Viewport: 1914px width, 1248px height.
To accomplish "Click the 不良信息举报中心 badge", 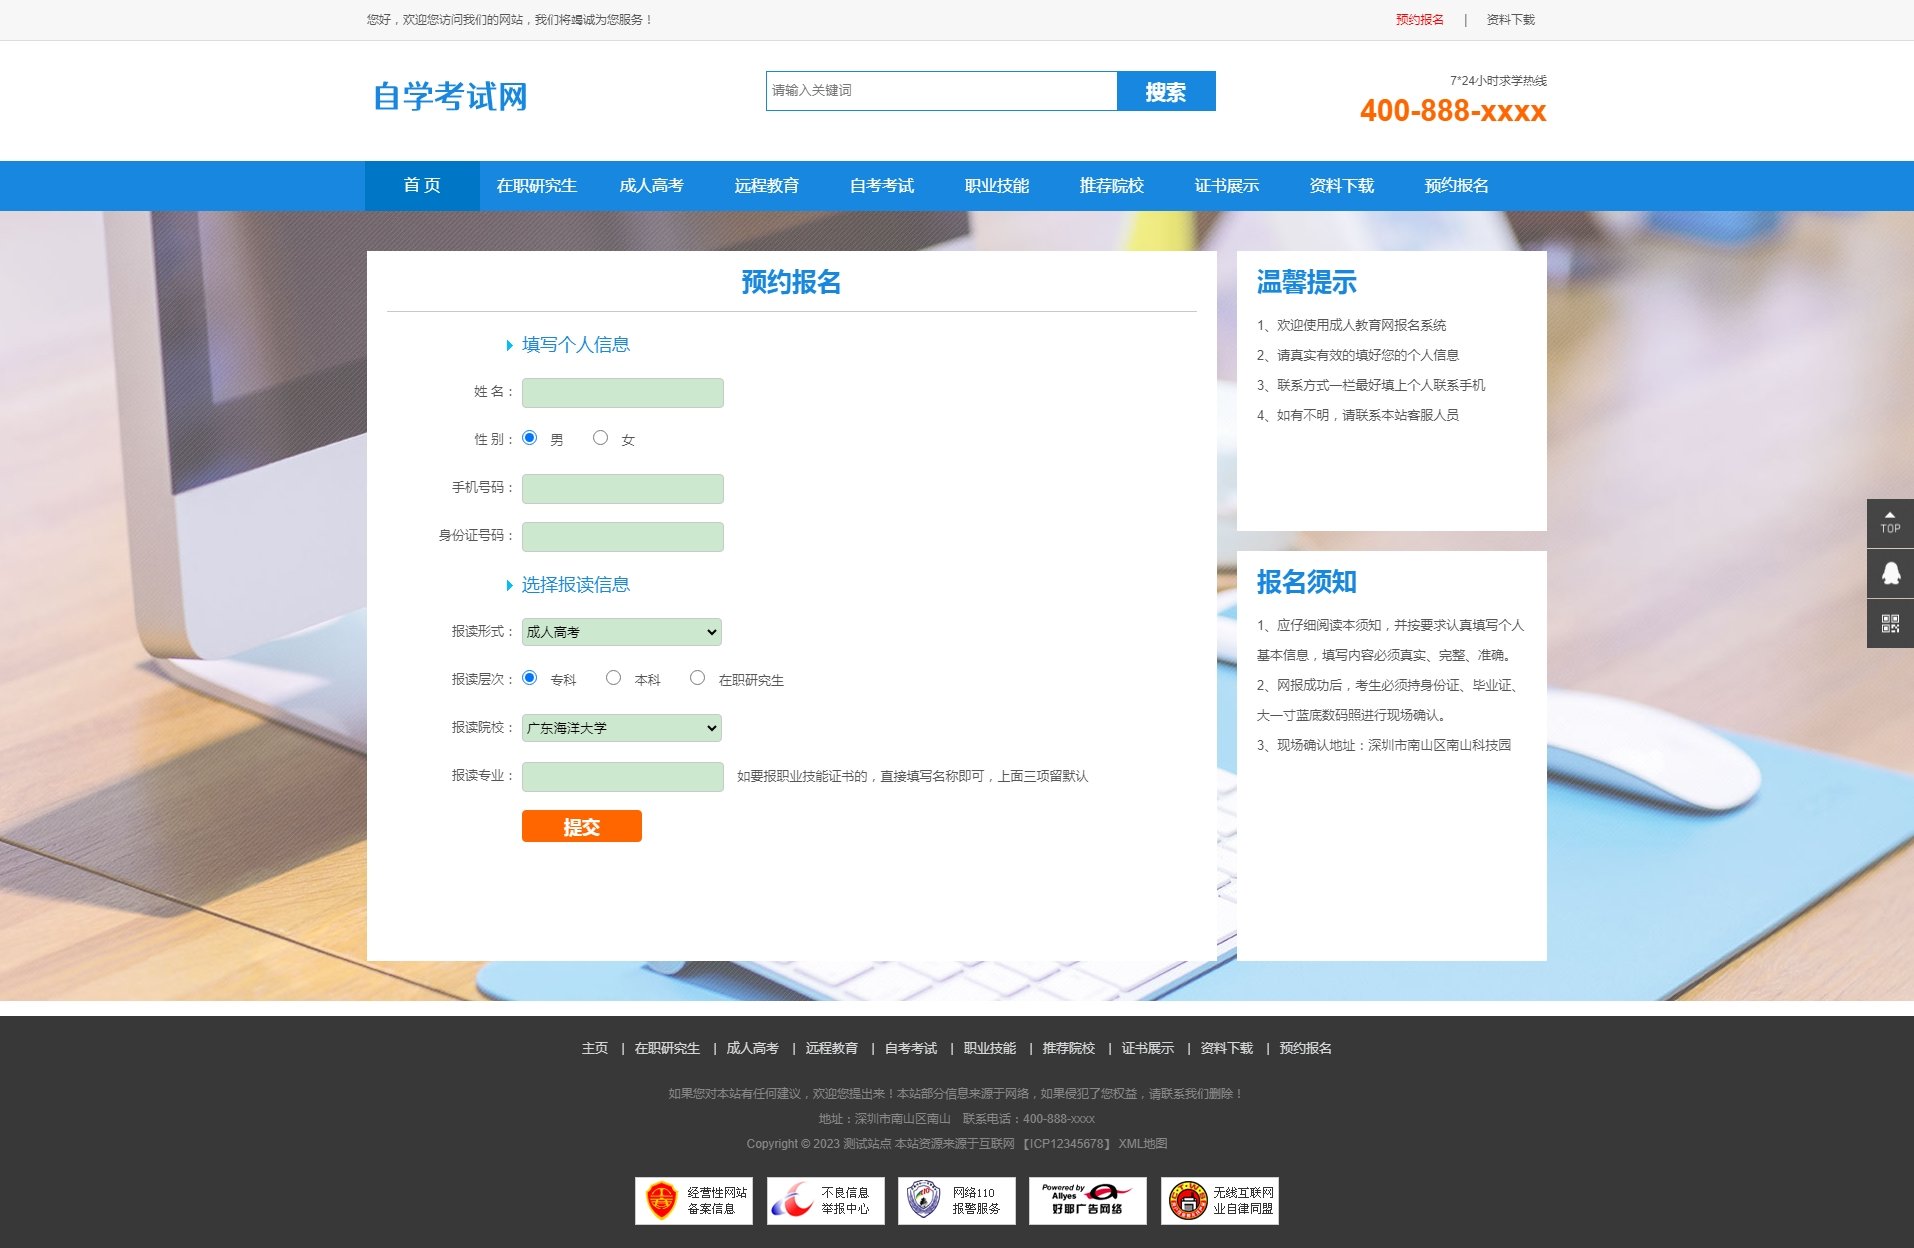I will click(x=825, y=1200).
